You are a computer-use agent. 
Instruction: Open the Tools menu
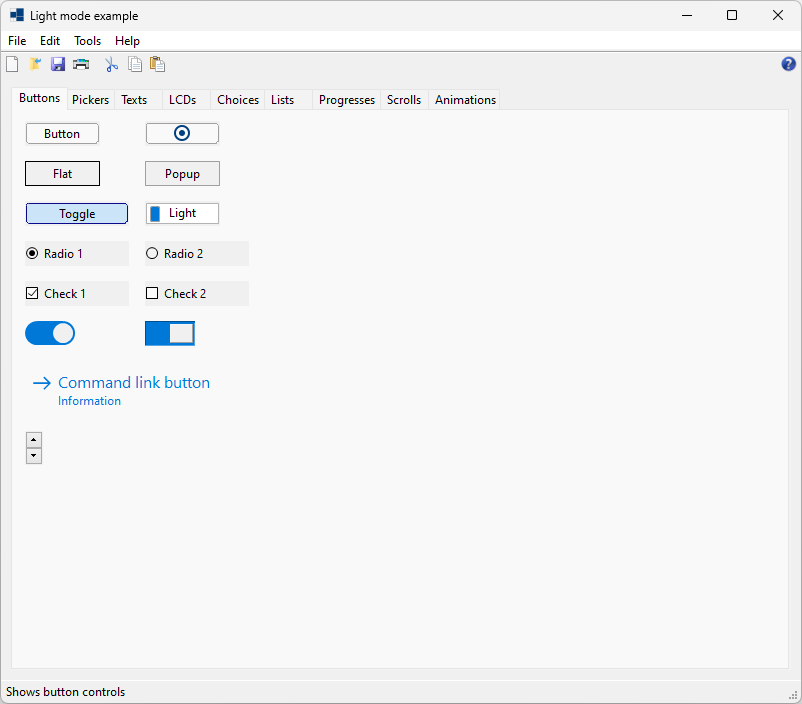click(87, 41)
